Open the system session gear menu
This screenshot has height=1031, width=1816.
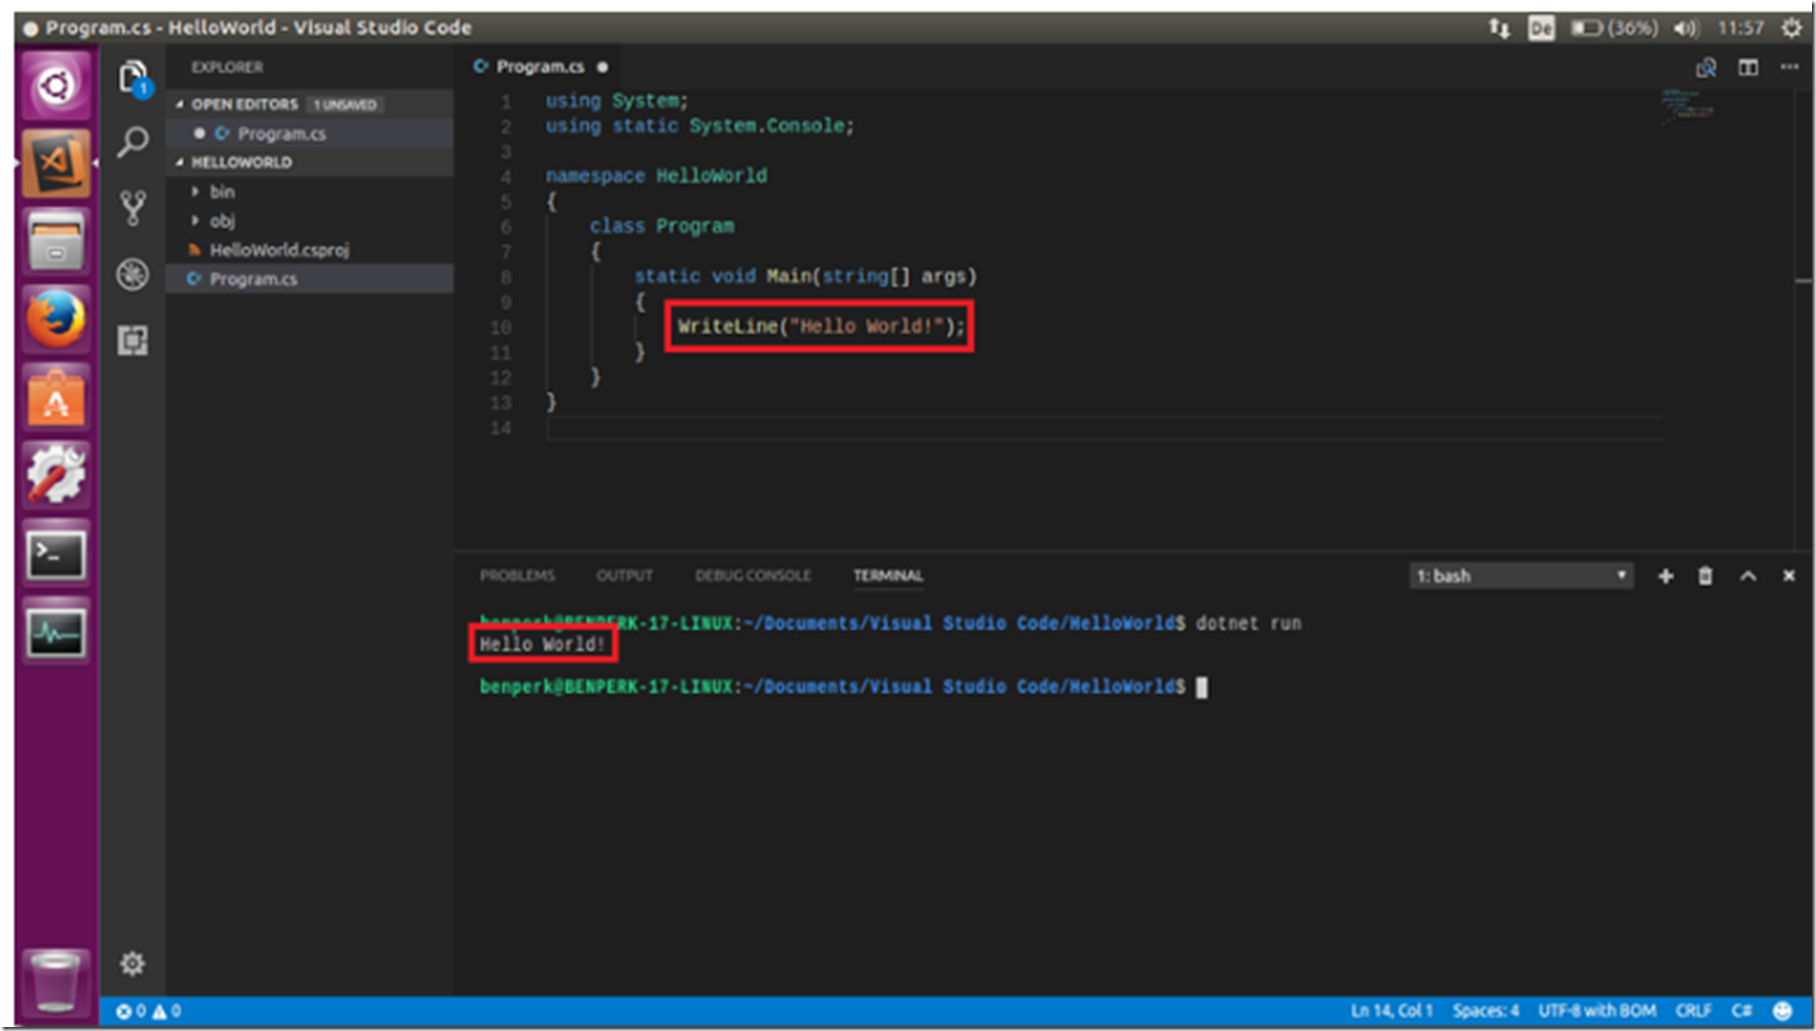tap(1791, 28)
